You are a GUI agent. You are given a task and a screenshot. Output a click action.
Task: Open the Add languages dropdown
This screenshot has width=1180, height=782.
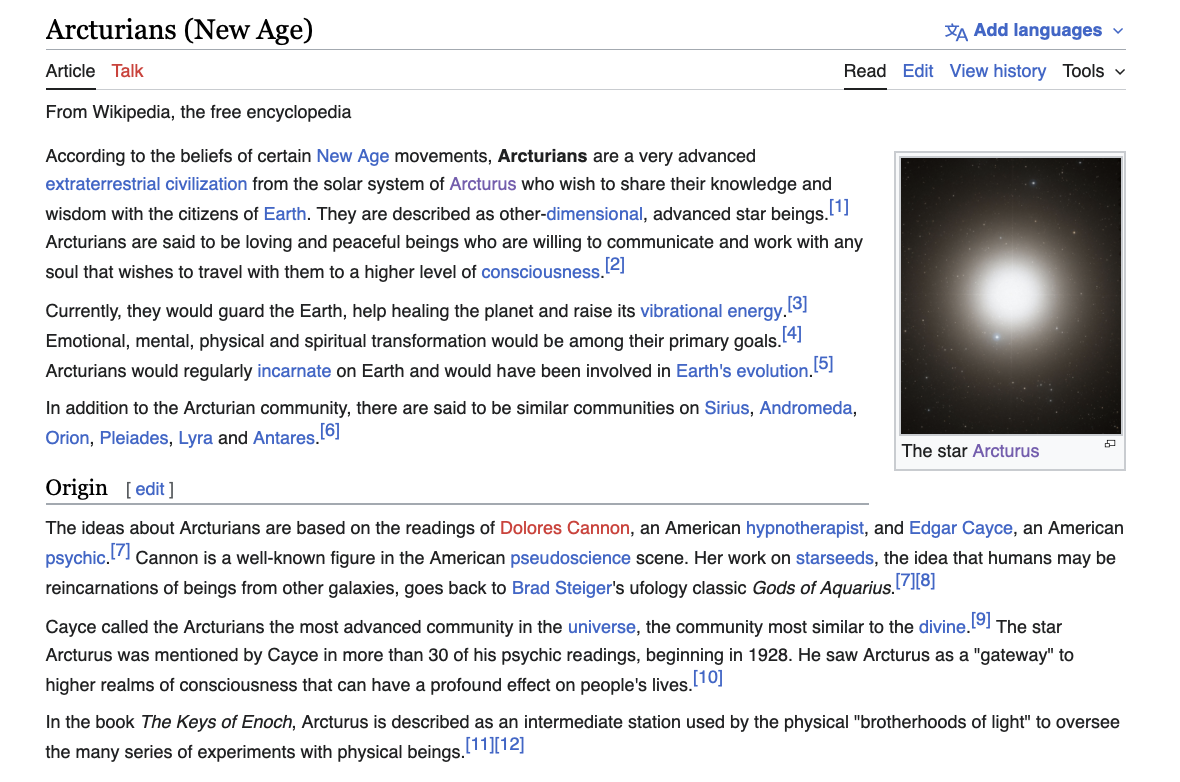point(1035,30)
